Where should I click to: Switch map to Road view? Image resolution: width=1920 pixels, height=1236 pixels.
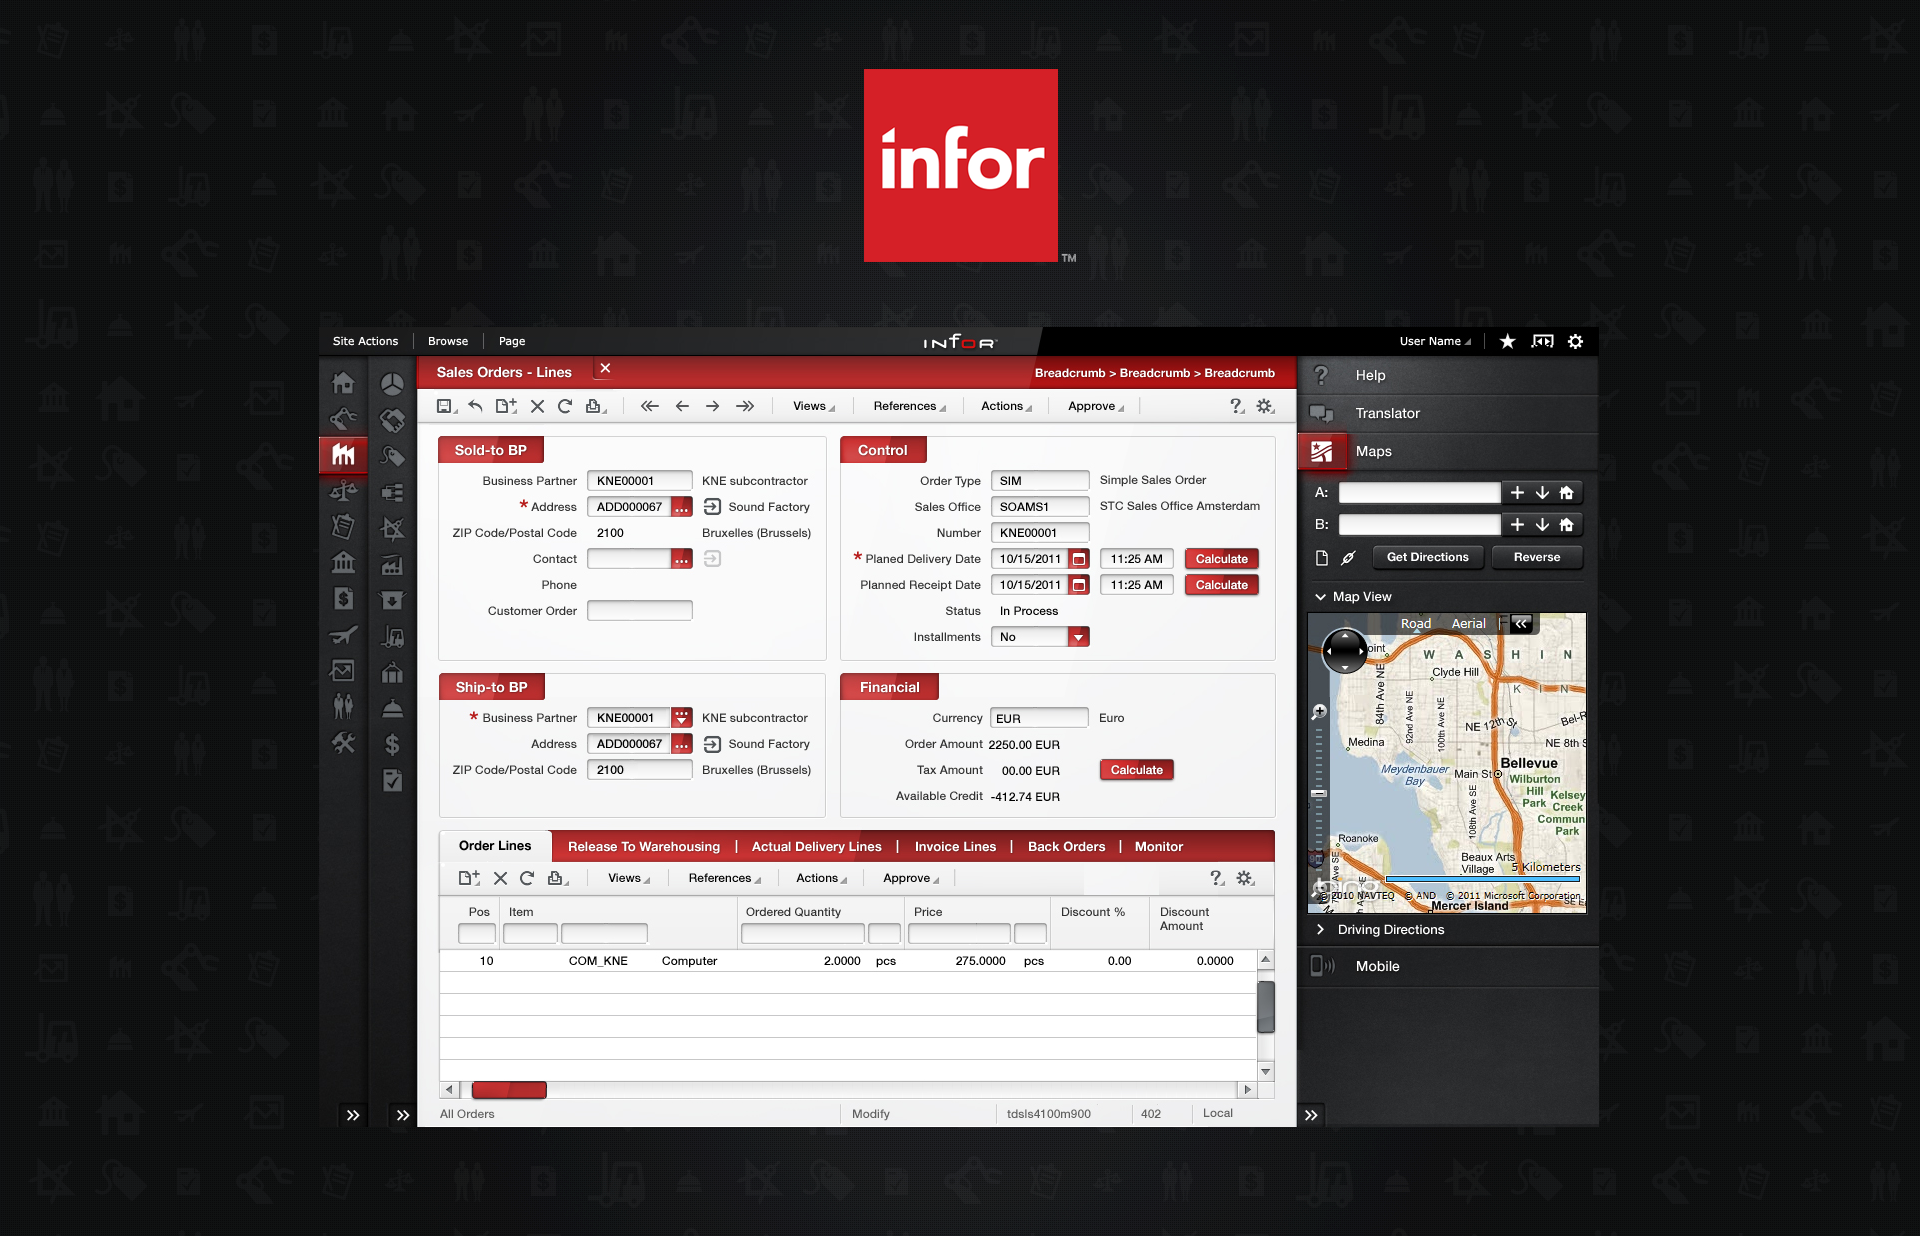click(1415, 623)
